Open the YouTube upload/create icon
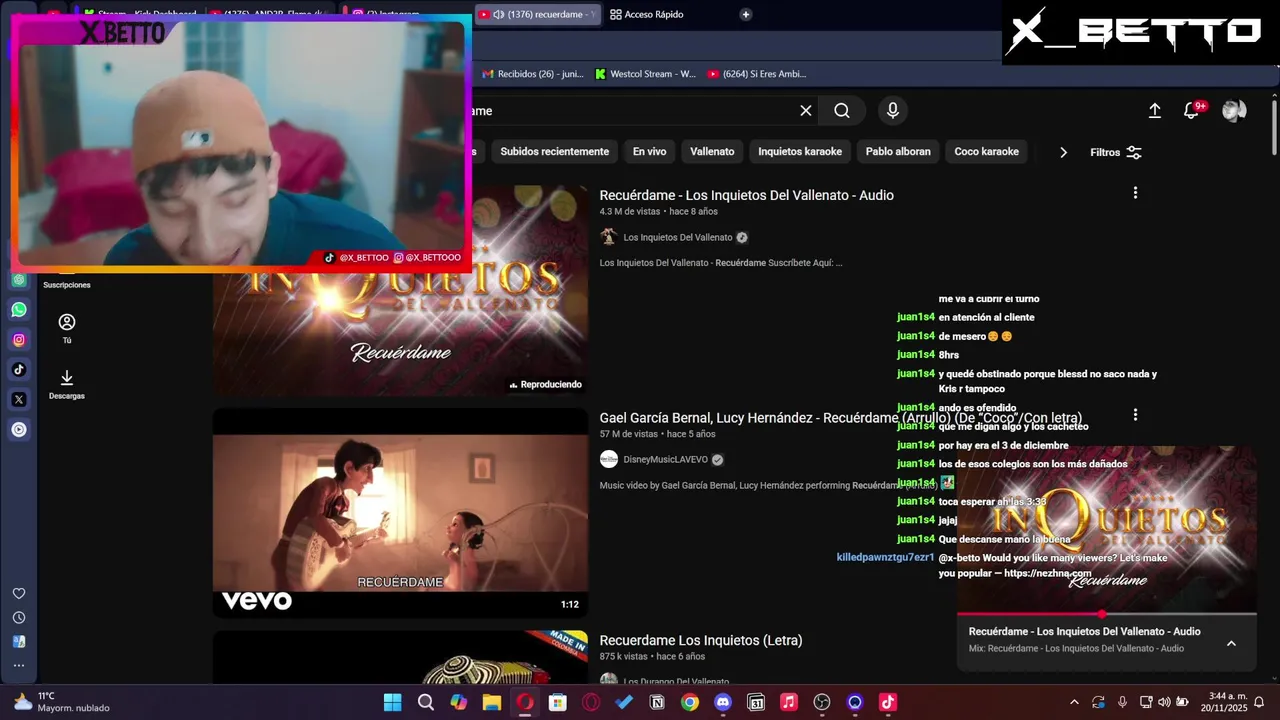 [1154, 111]
